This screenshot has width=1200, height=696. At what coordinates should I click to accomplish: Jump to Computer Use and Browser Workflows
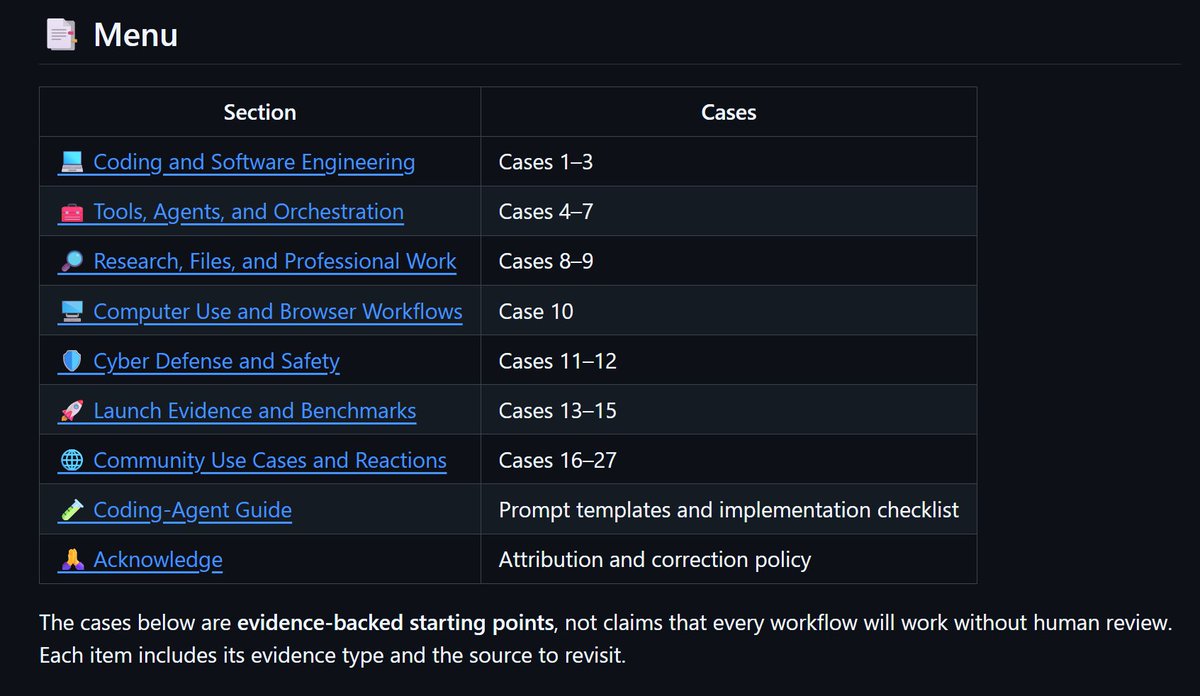[x=278, y=312]
